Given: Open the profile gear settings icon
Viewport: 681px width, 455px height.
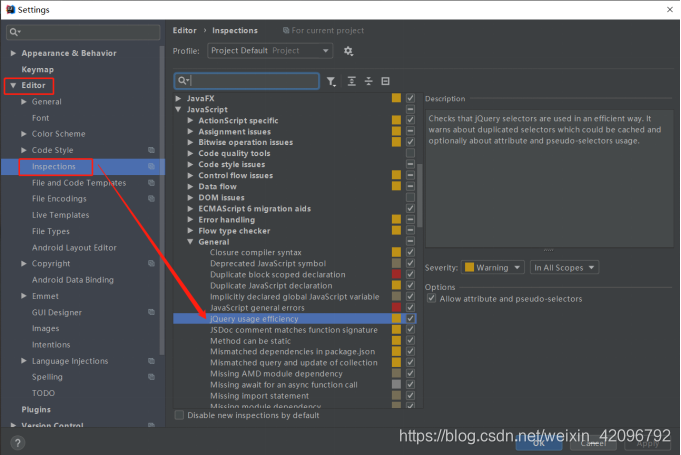Looking at the screenshot, I should tap(348, 51).
